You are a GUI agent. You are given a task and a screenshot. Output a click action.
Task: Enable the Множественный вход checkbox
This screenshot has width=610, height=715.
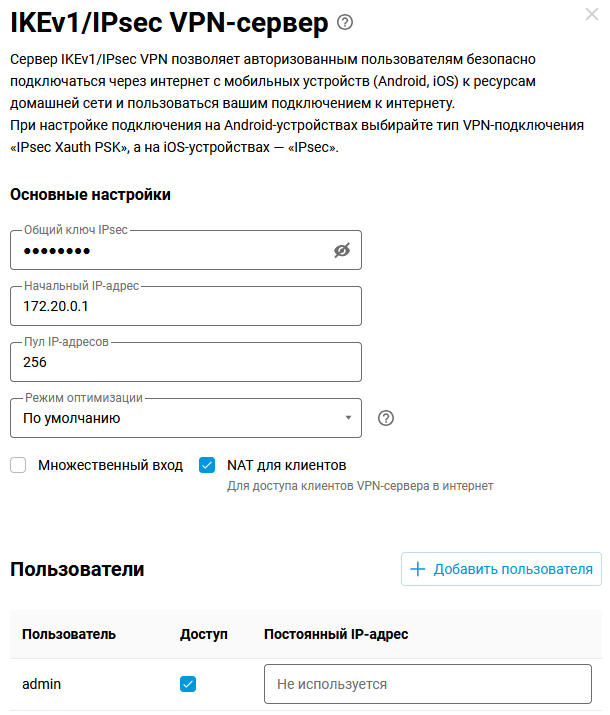tap(18, 465)
